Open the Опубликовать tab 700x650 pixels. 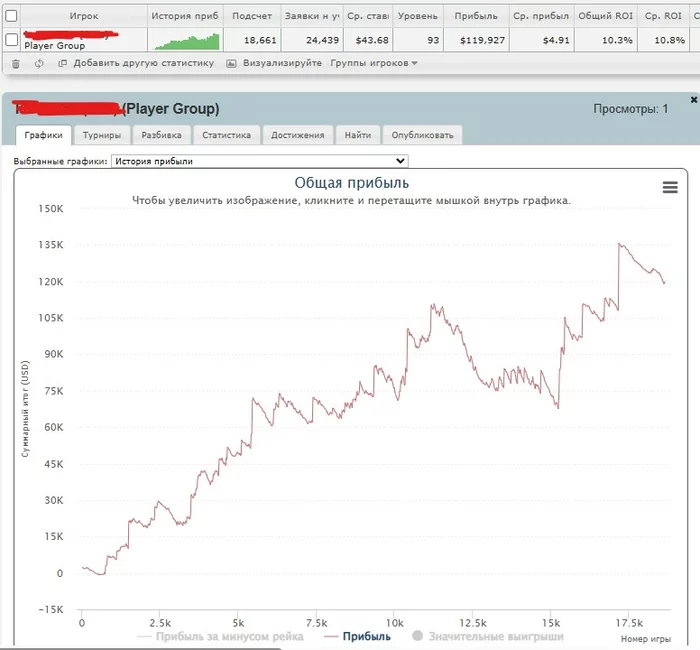(x=422, y=135)
